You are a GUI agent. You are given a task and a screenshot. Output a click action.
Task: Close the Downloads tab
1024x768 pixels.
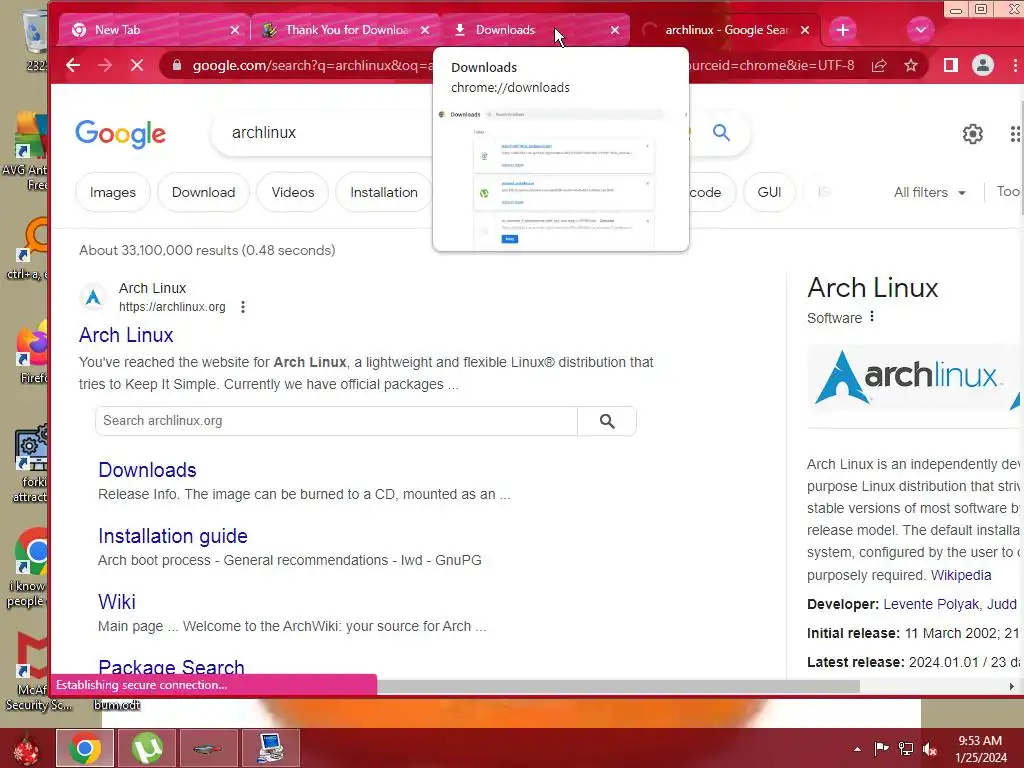(x=615, y=30)
